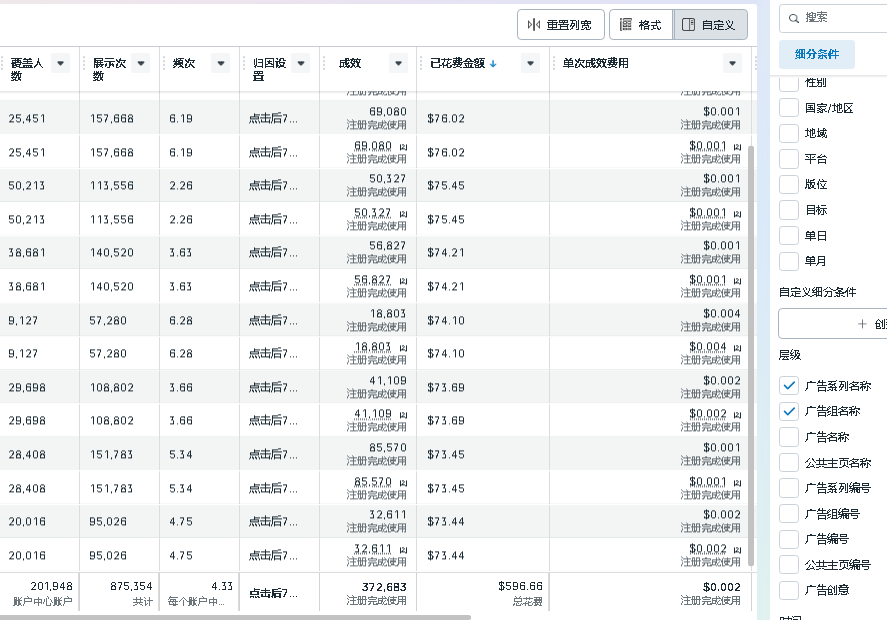
Task: Select the 细分条件 tab
Action: pos(816,53)
